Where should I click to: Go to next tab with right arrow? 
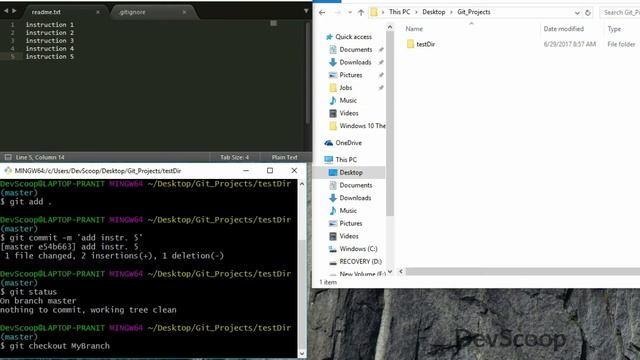click(x=14, y=11)
